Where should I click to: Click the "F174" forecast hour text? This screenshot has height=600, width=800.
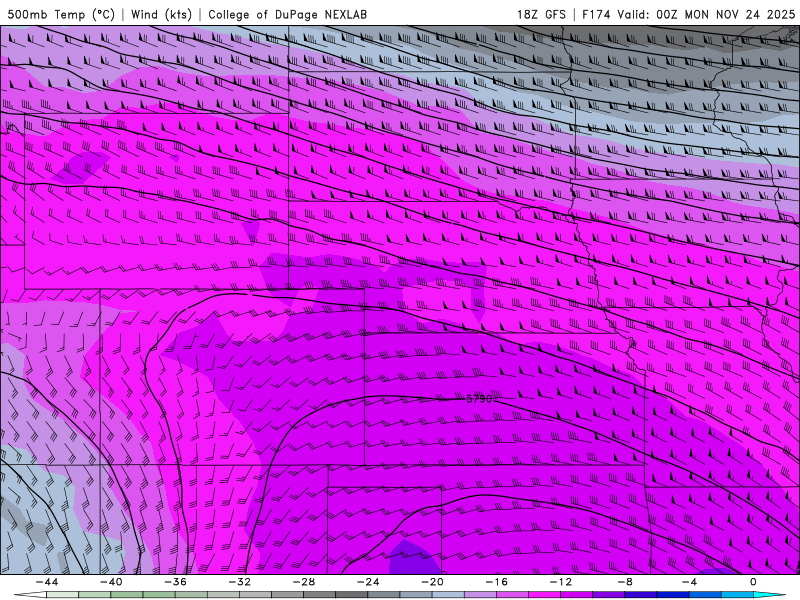point(596,14)
